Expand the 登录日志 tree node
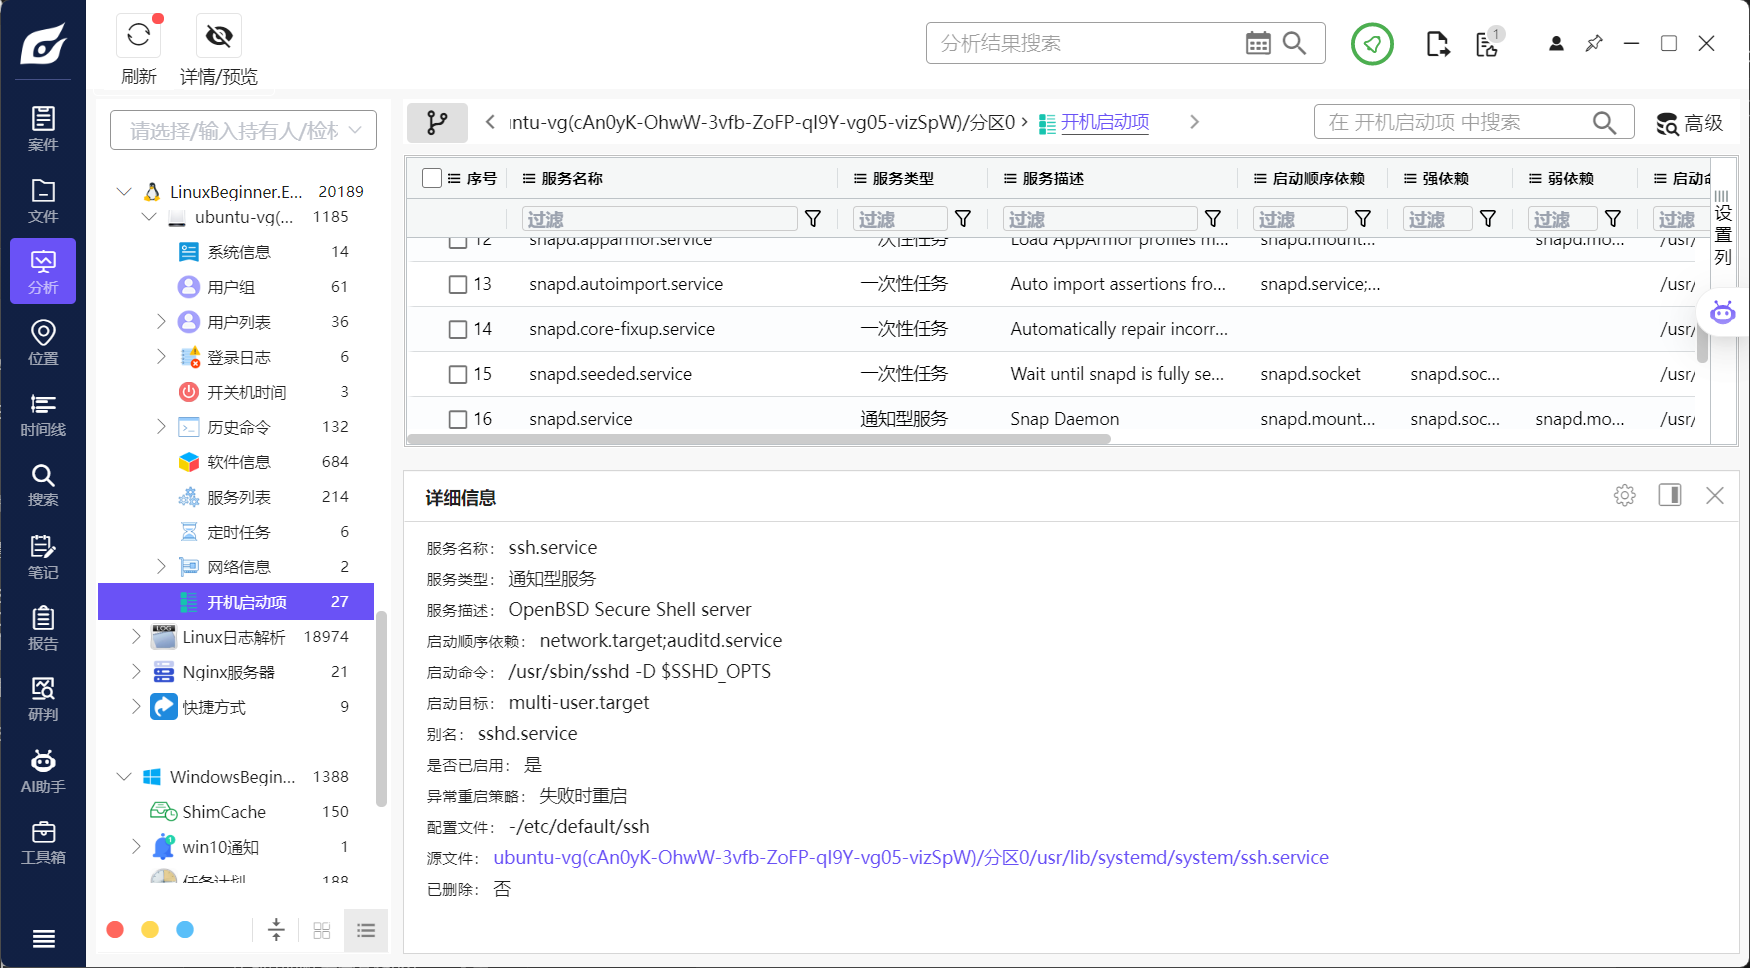This screenshot has height=968, width=1750. [x=161, y=356]
